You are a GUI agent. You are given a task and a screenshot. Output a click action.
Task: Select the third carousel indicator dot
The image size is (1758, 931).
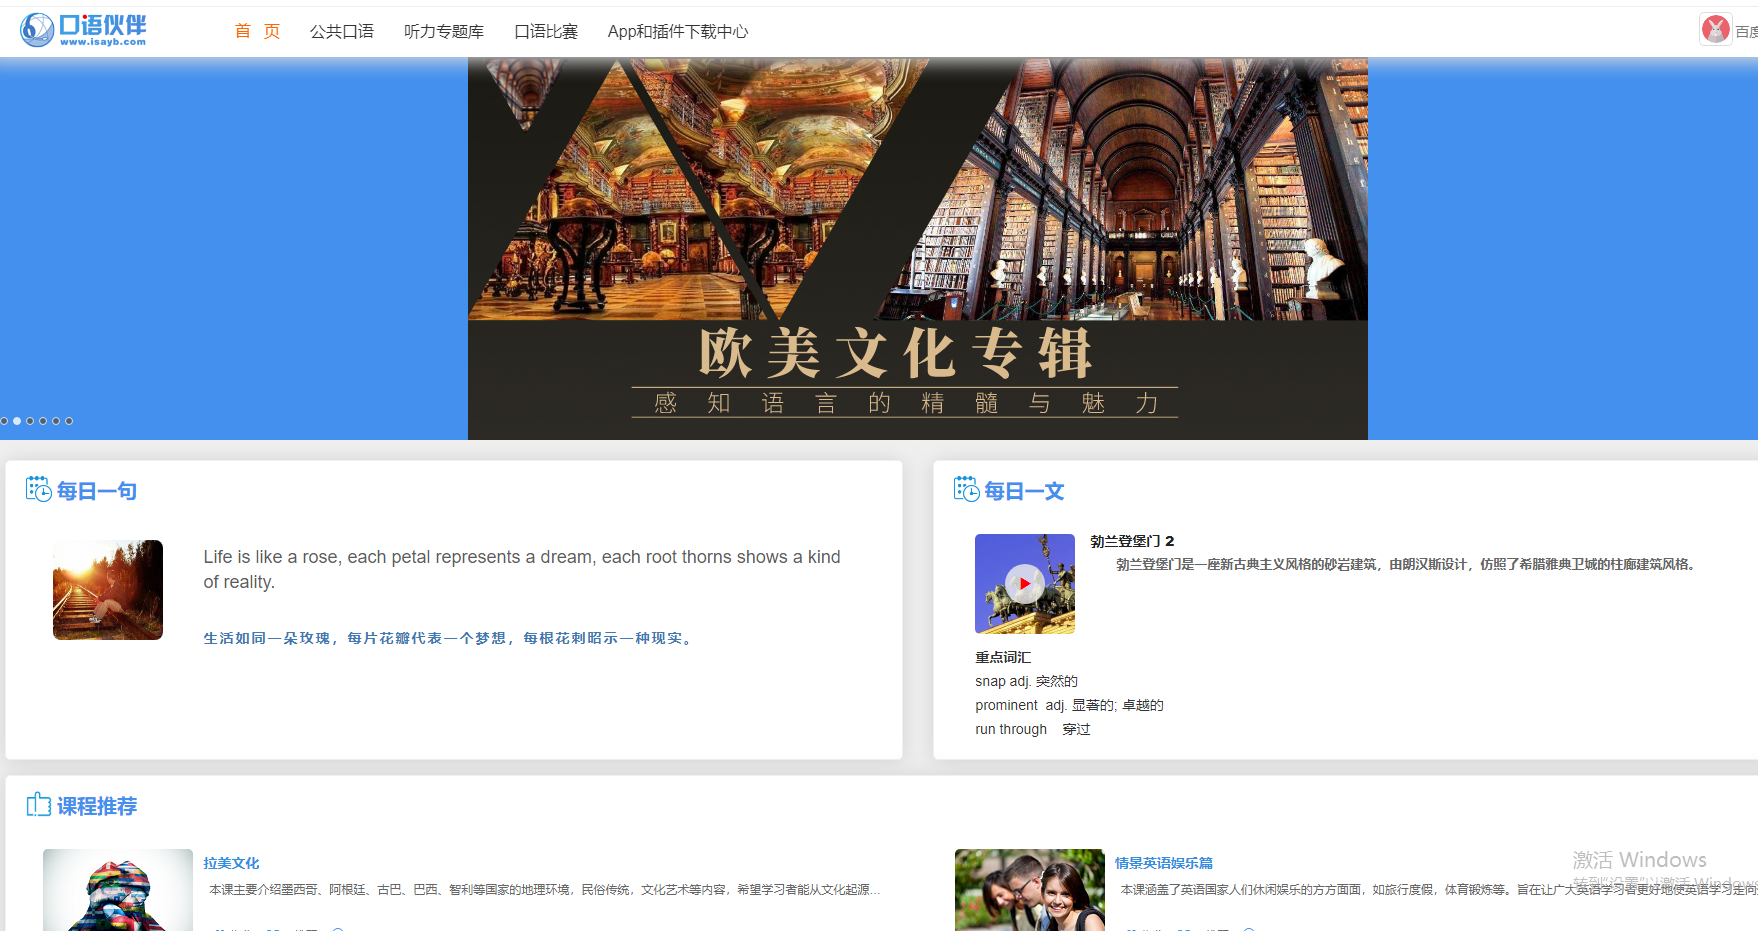click(x=30, y=421)
